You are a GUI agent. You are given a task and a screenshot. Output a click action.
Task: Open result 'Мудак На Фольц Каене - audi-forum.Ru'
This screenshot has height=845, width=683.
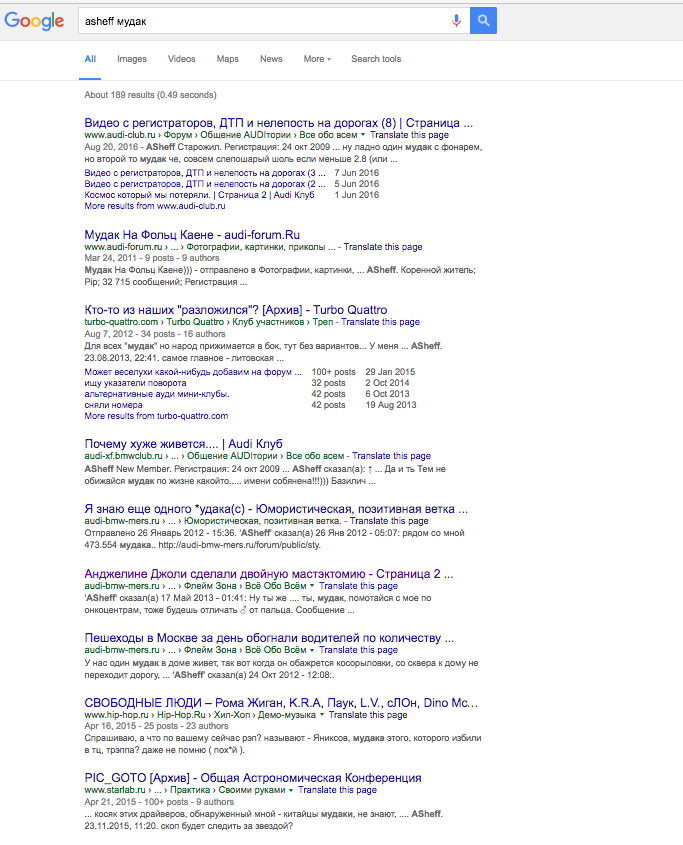192,235
